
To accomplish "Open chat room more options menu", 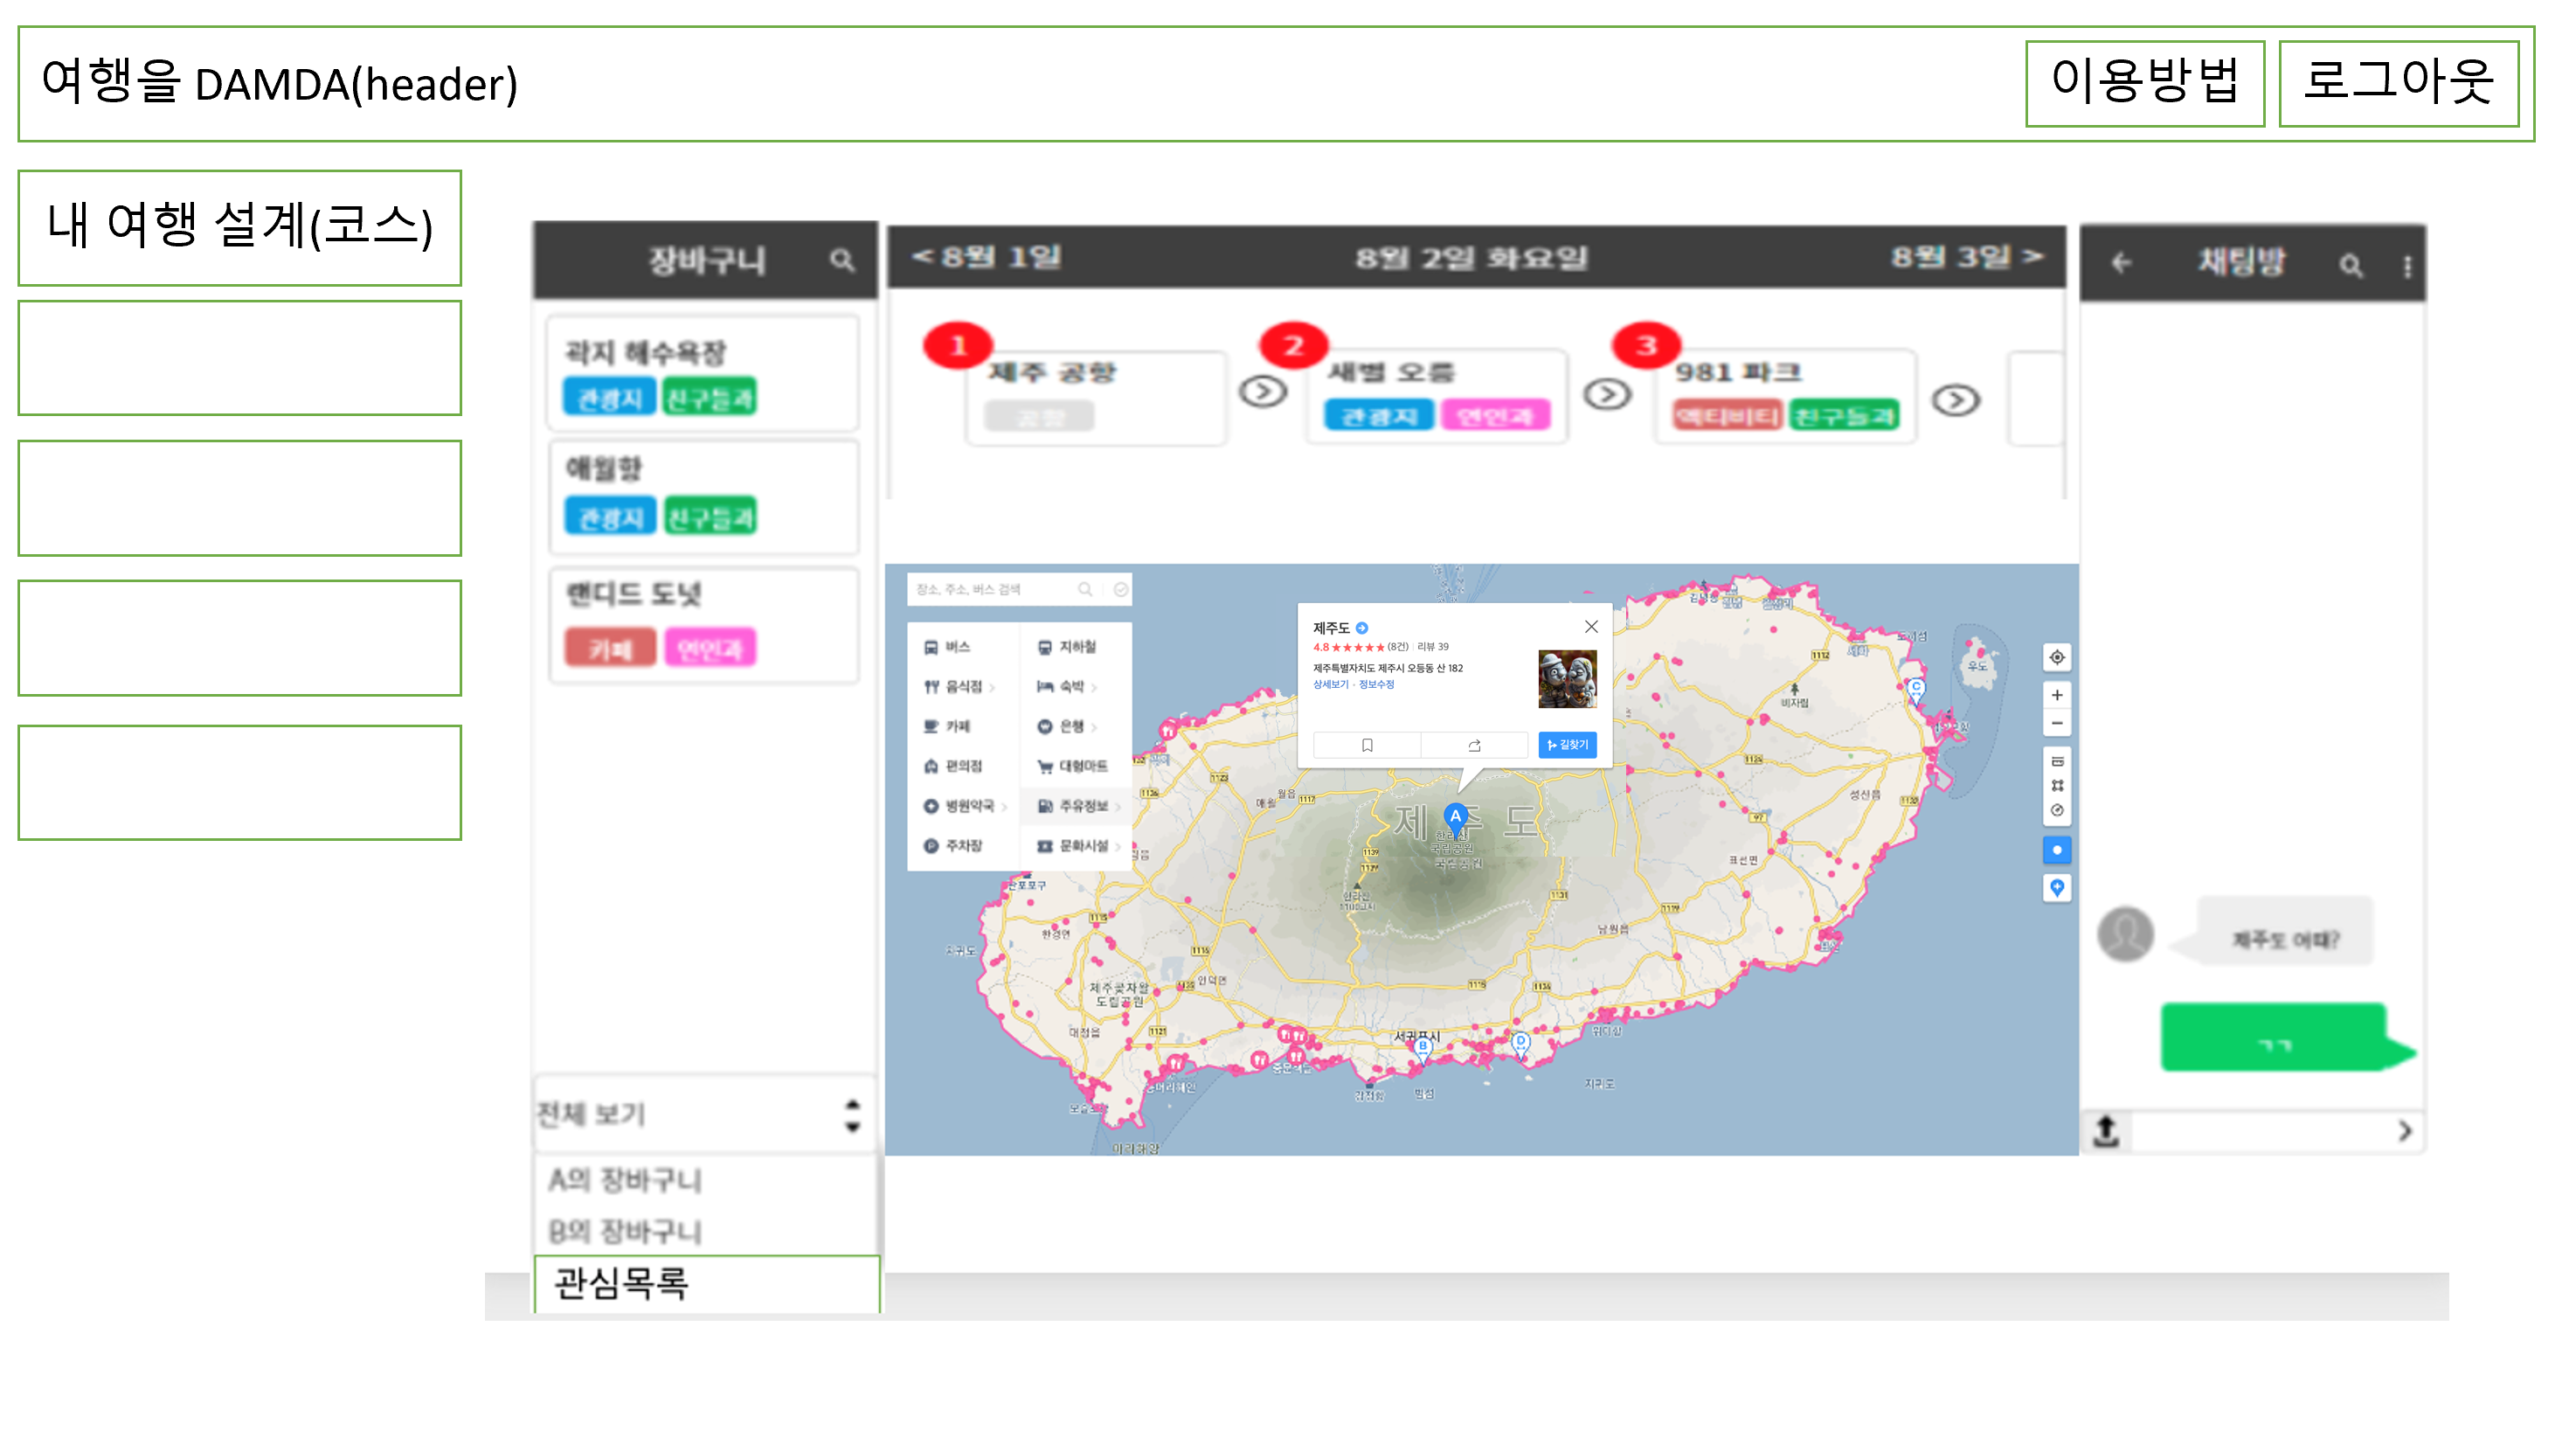I will point(2407,266).
